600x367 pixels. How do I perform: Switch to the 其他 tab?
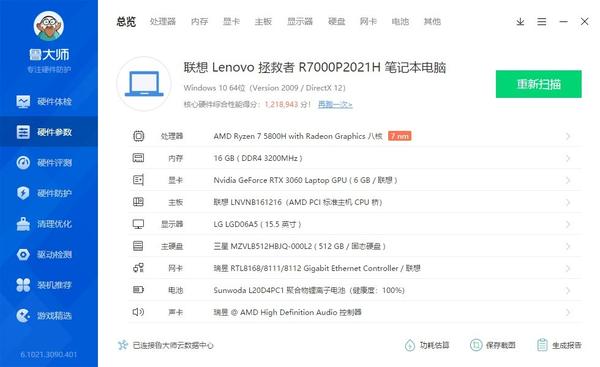[x=432, y=21]
